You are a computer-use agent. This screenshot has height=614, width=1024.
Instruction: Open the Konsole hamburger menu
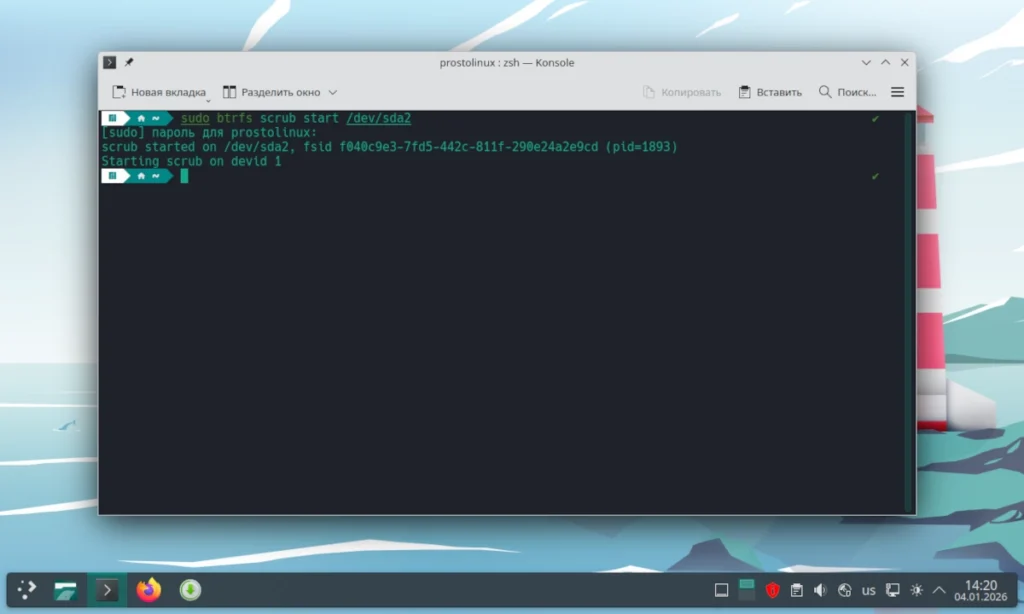pyautogui.click(x=897, y=92)
